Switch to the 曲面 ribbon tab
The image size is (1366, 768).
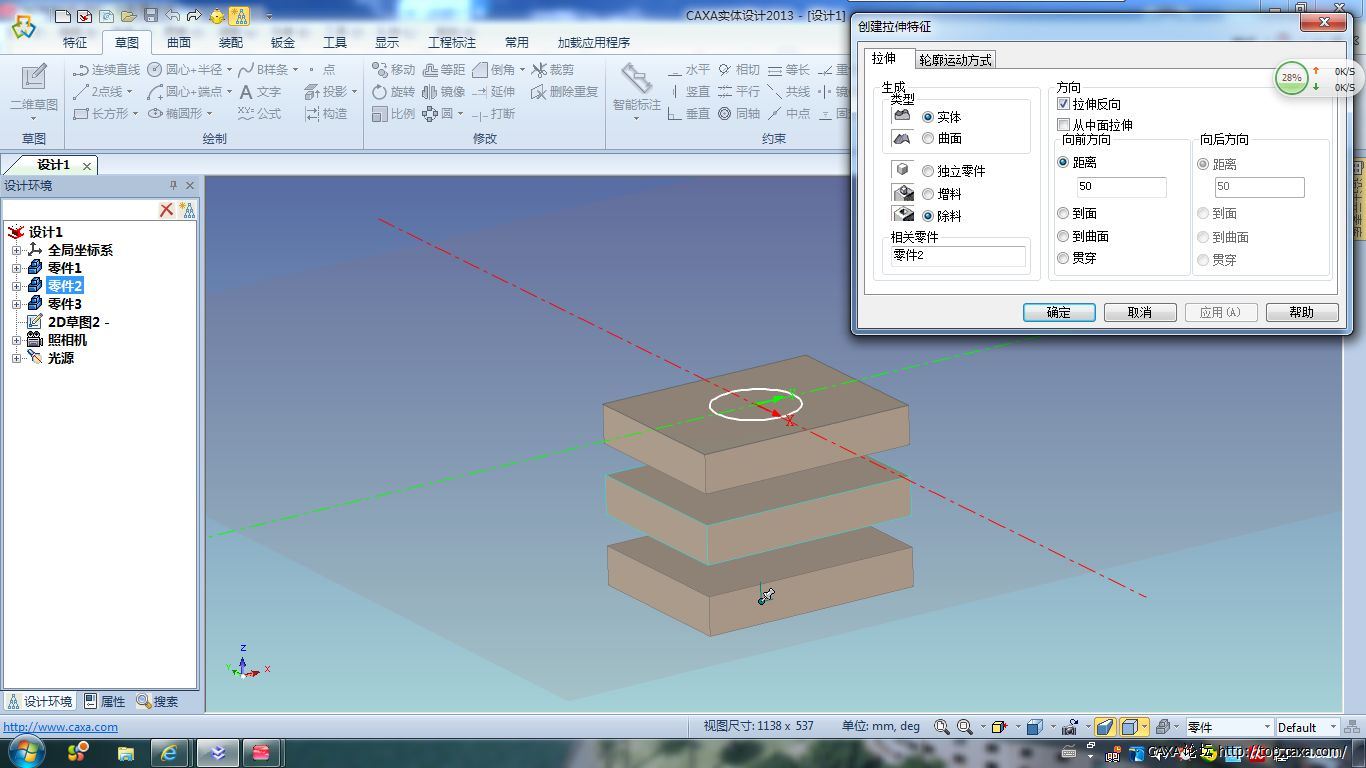pyautogui.click(x=179, y=42)
